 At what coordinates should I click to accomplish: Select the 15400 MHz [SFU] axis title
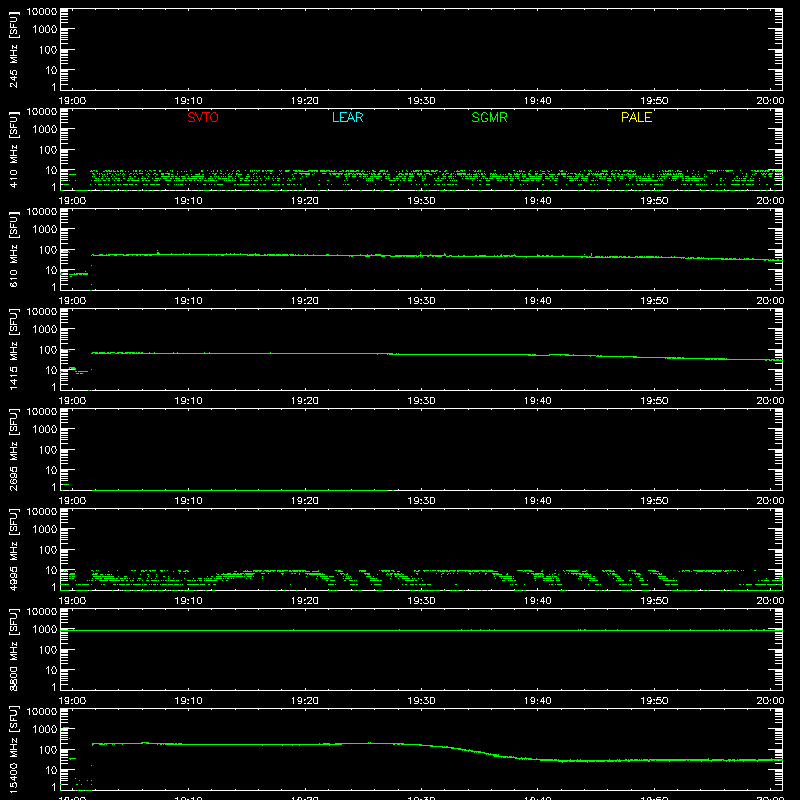pos(14,749)
